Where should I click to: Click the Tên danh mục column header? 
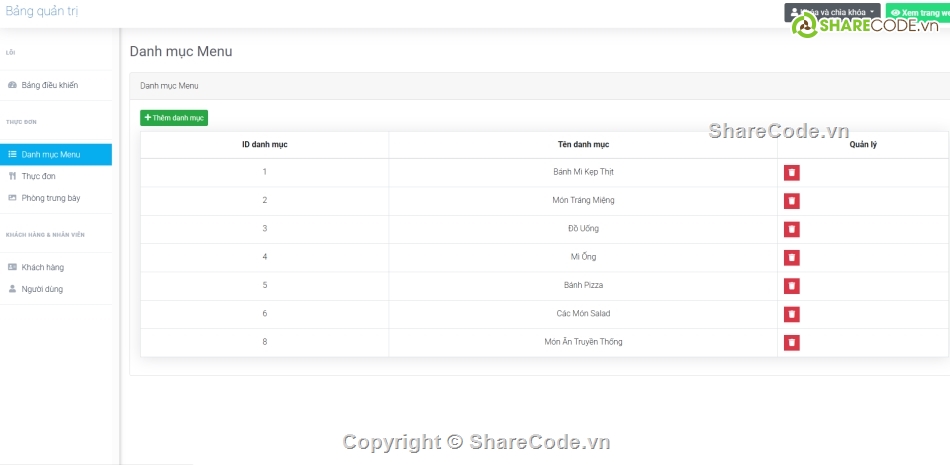point(583,145)
